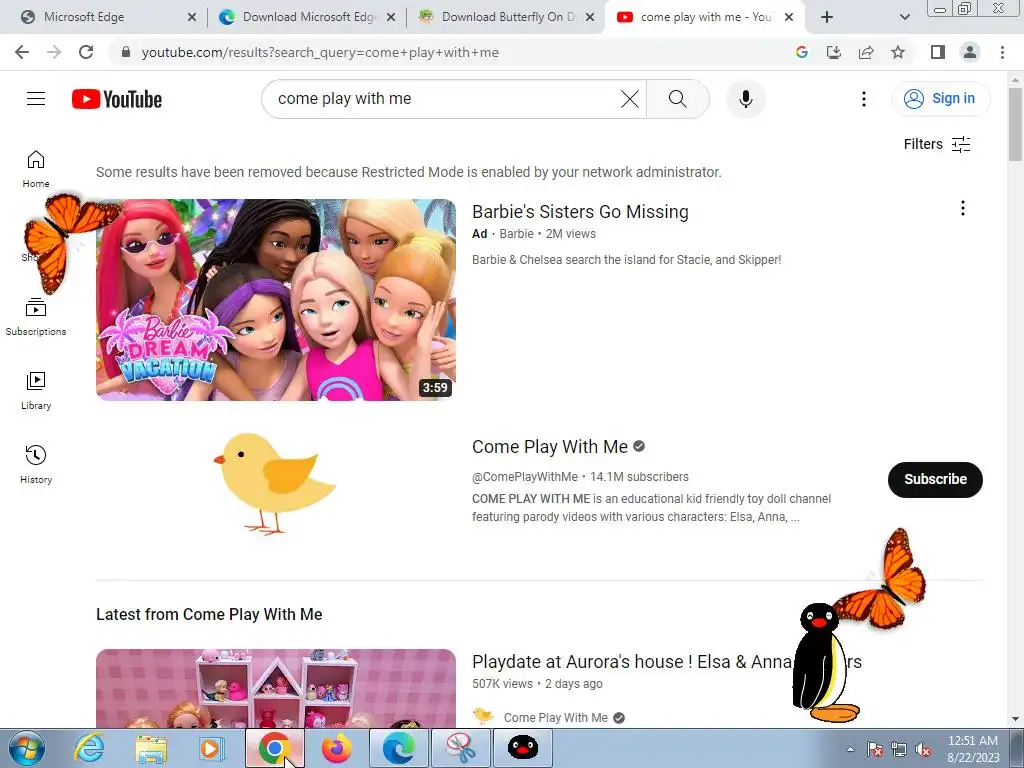1024x768 pixels.
Task: Go to Home in the sidebar
Action: (x=36, y=169)
